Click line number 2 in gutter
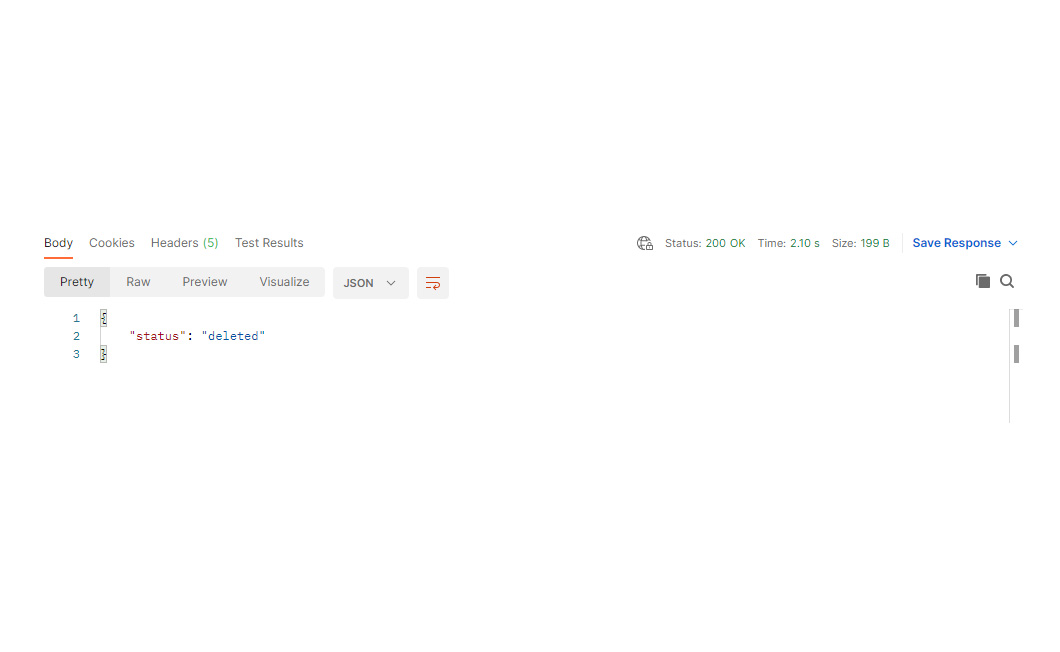 pos(76,336)
